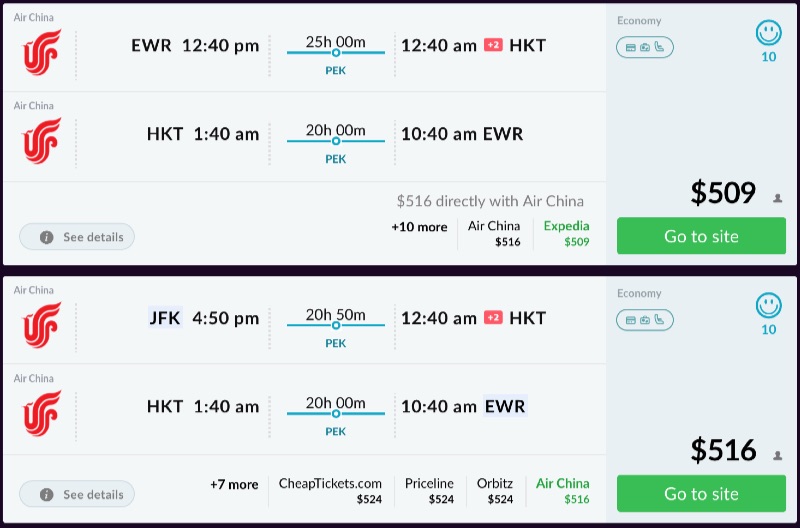Viewport: 800px width, 528px height.
Task: Expand See details for $509 itinerary
Action: point(77,237)
